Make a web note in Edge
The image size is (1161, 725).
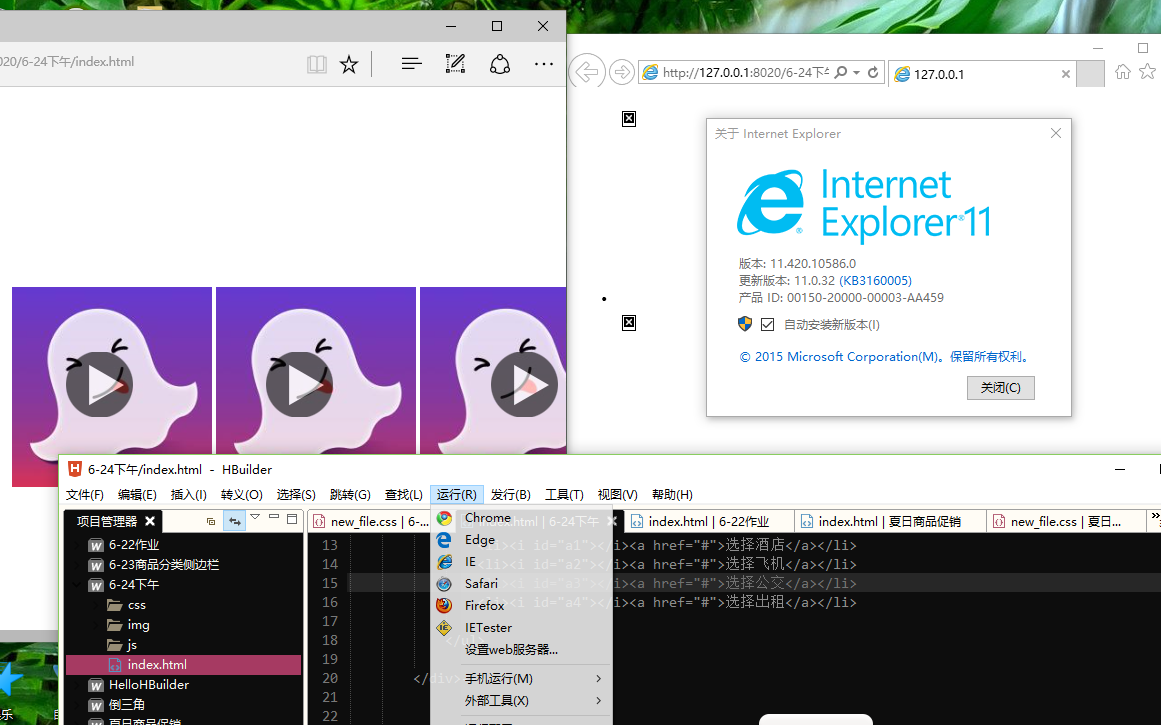point(455,64)
